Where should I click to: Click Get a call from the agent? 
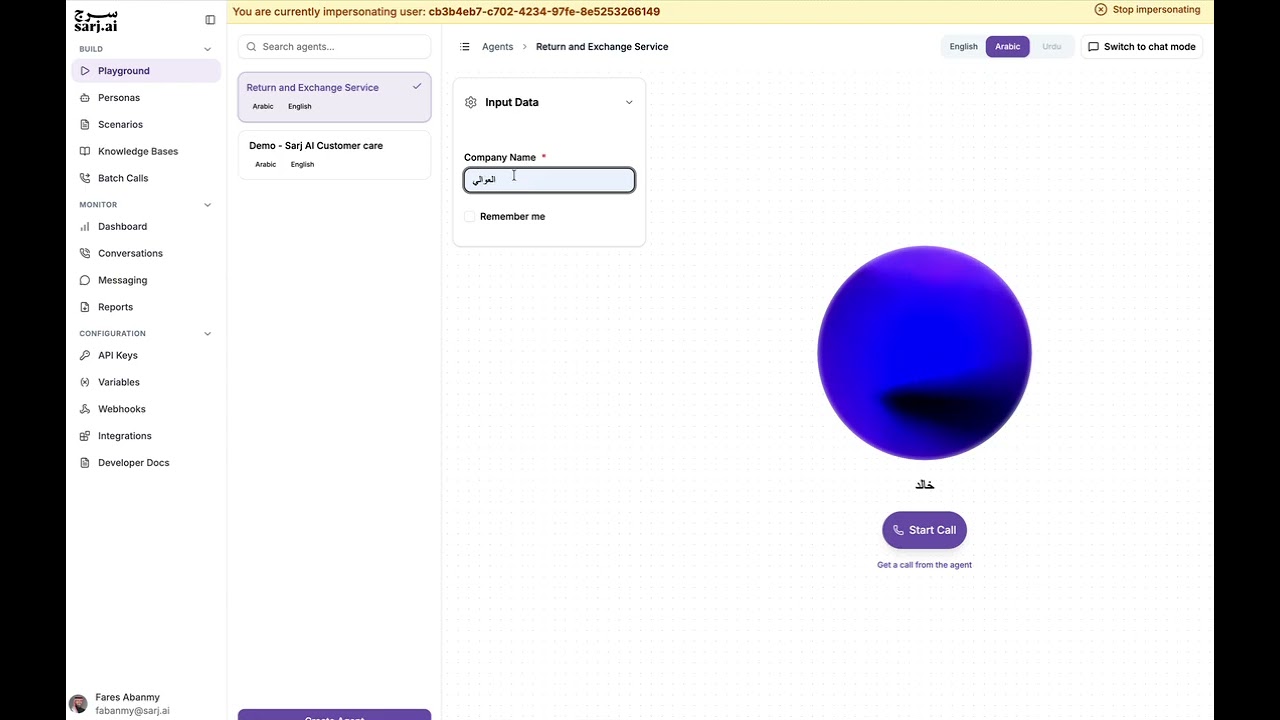924,565
